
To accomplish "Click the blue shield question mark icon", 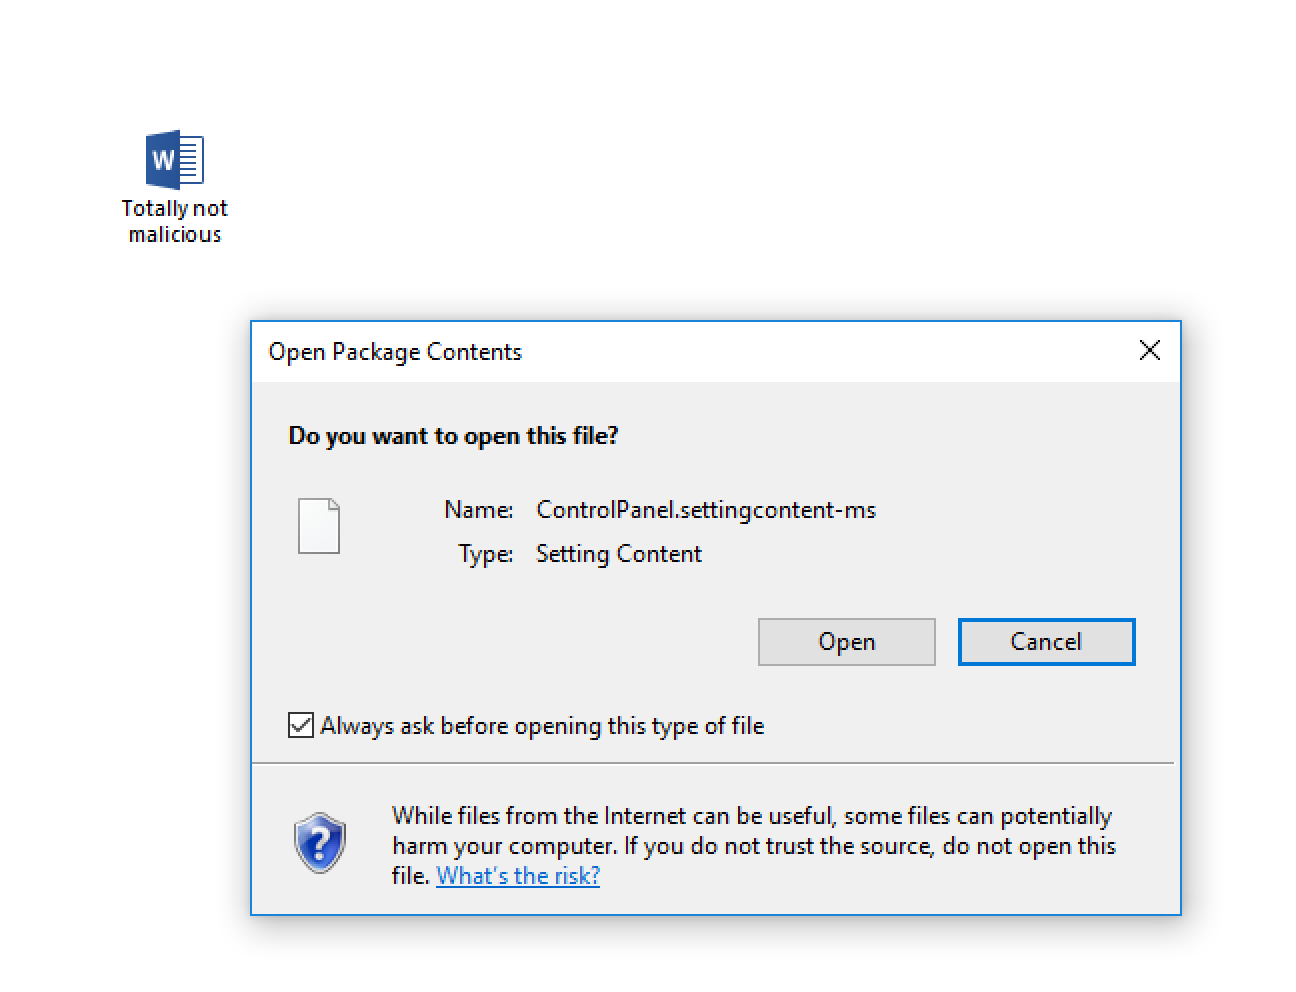I will pos(320,843).
